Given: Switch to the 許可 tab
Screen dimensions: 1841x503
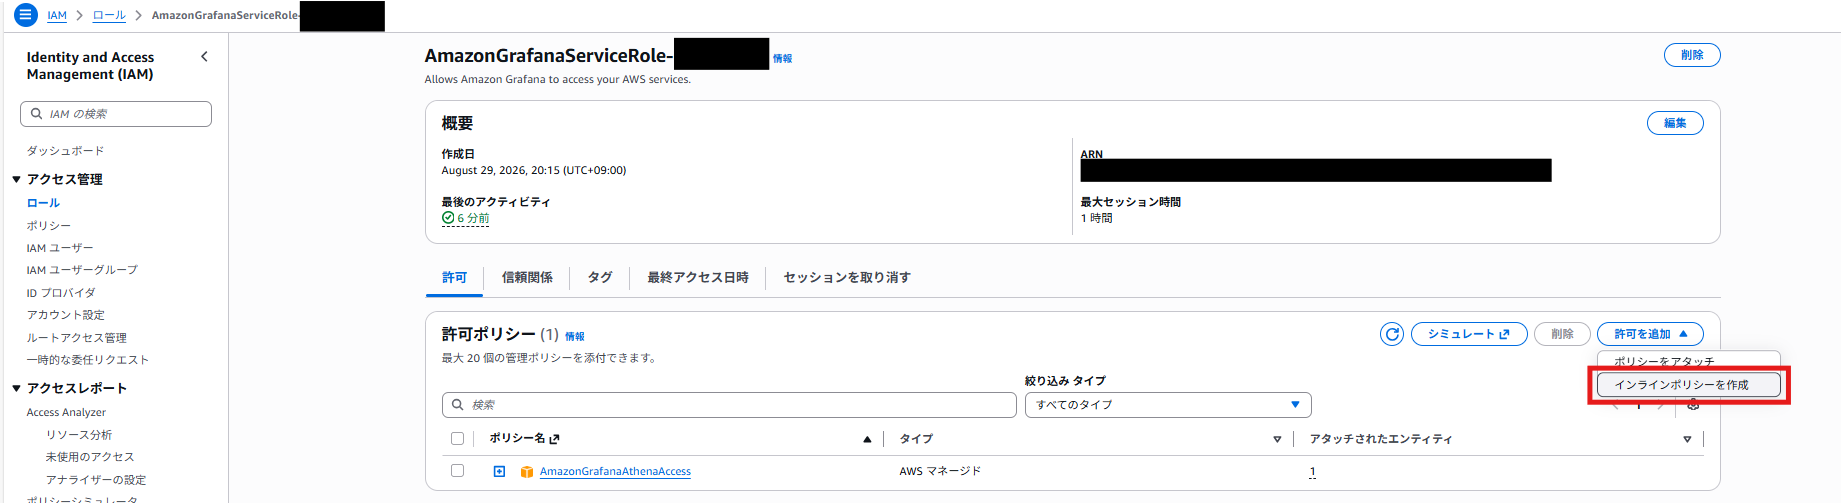Looking at the screenshot, I should pos(454,278).
